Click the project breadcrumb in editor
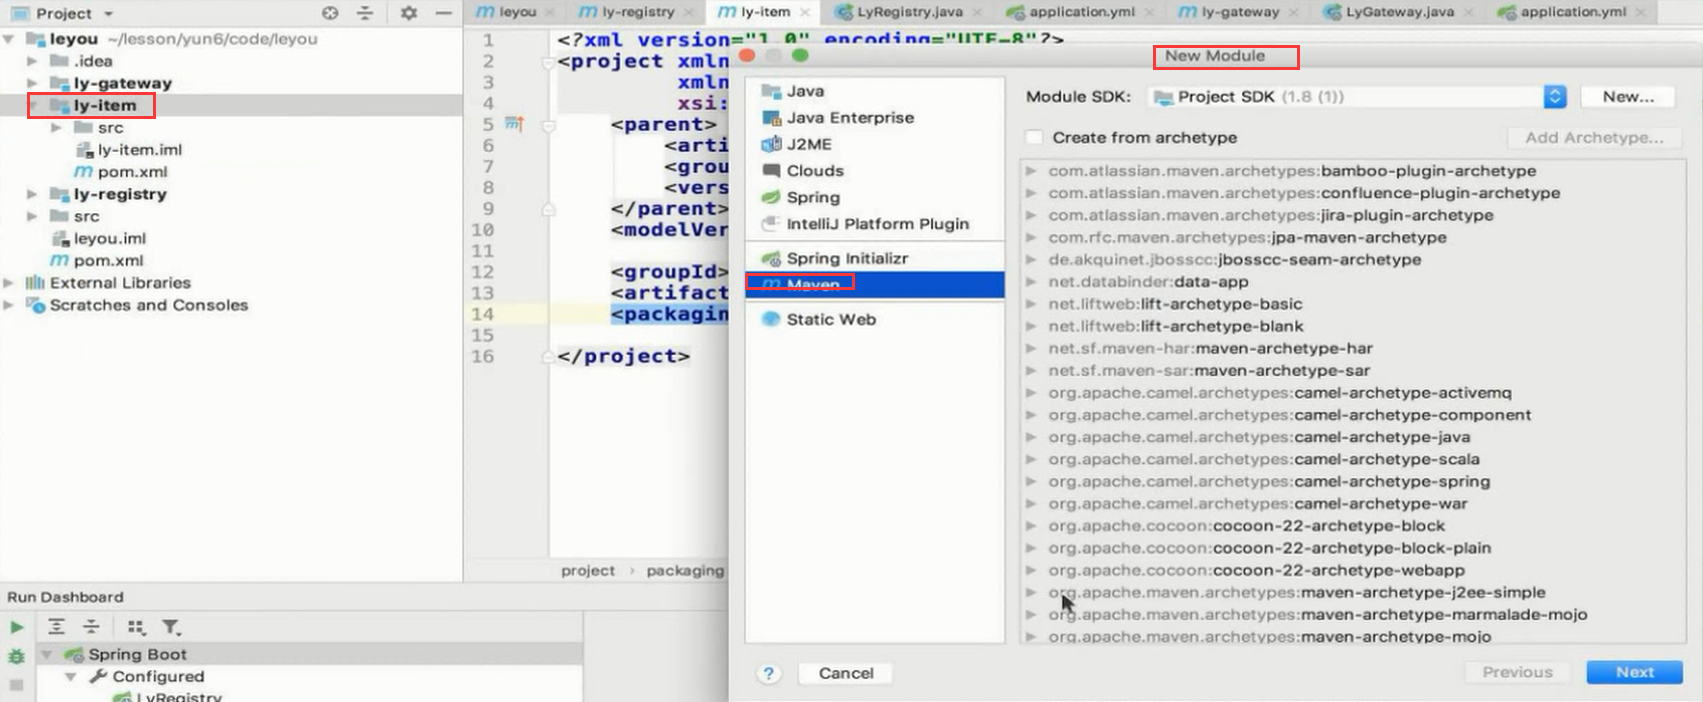 point(588,570)
